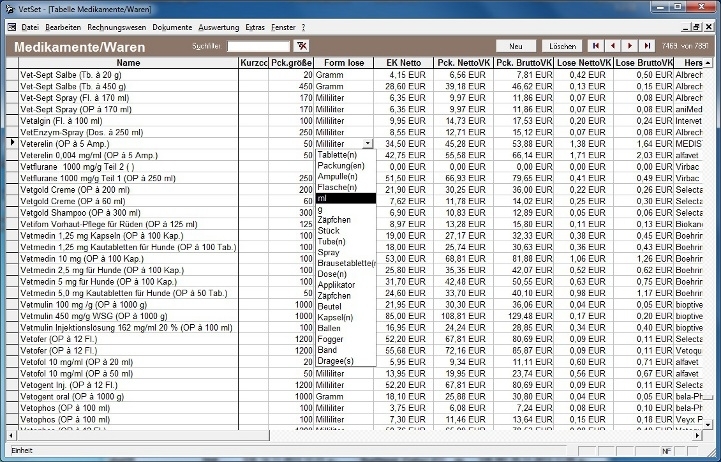Open the Bearbeiten menu
Image resolution: width=721 pixels, height=462 pixels.
click(x=63, y=28)
